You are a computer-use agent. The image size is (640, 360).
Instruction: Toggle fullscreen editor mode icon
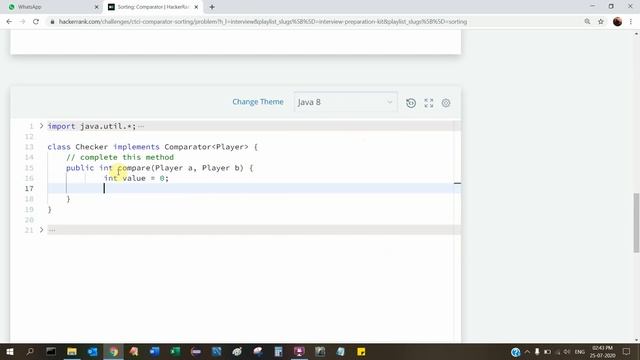[429, 103]
